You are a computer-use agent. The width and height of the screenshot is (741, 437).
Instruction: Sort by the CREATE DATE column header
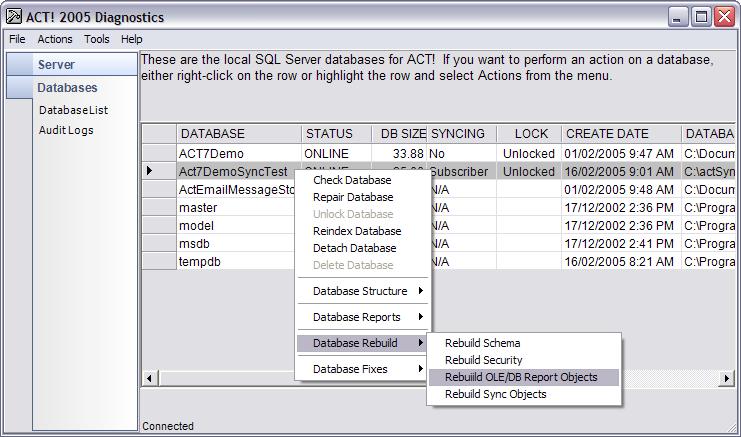point(621,134)
